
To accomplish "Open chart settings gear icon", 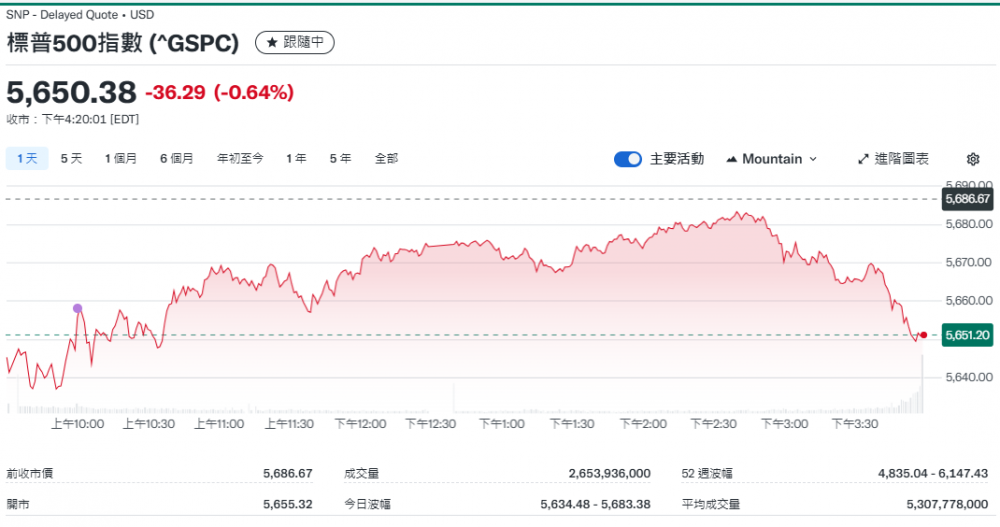I will click(973, 159).
